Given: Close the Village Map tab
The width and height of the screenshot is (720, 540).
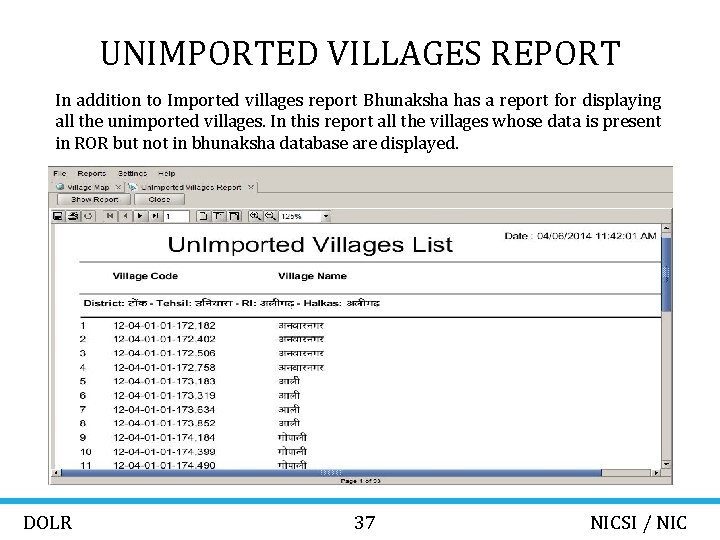Looking at the screenshot, I should pos(118,187).
